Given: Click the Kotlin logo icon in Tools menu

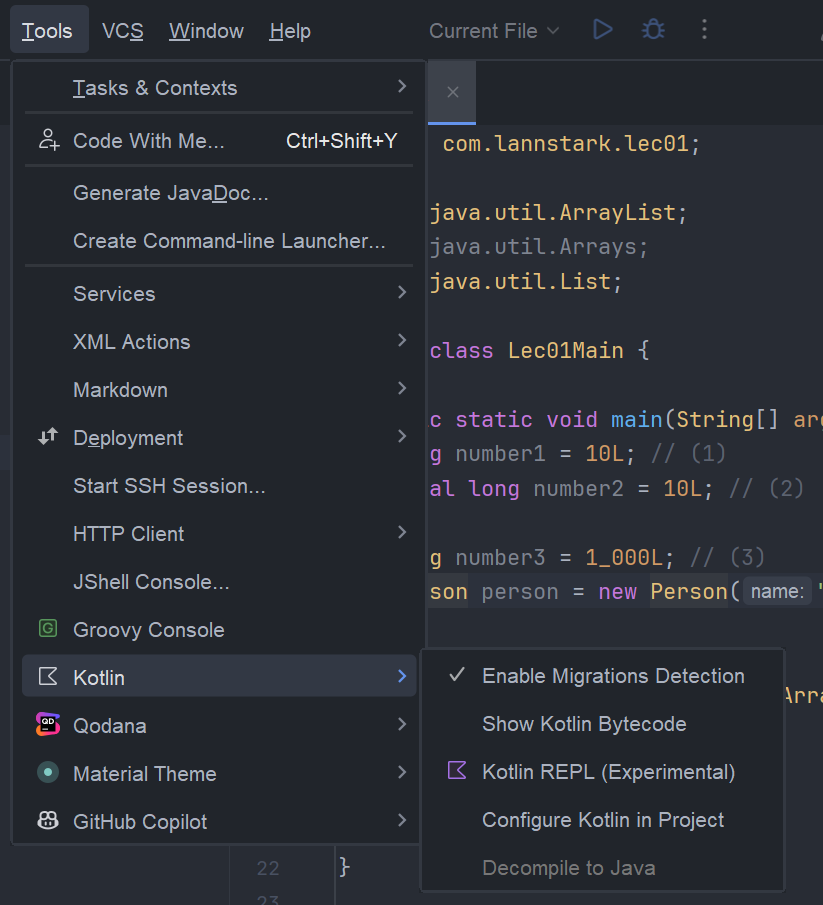Looking at the screenshot, I should (48, 676).
